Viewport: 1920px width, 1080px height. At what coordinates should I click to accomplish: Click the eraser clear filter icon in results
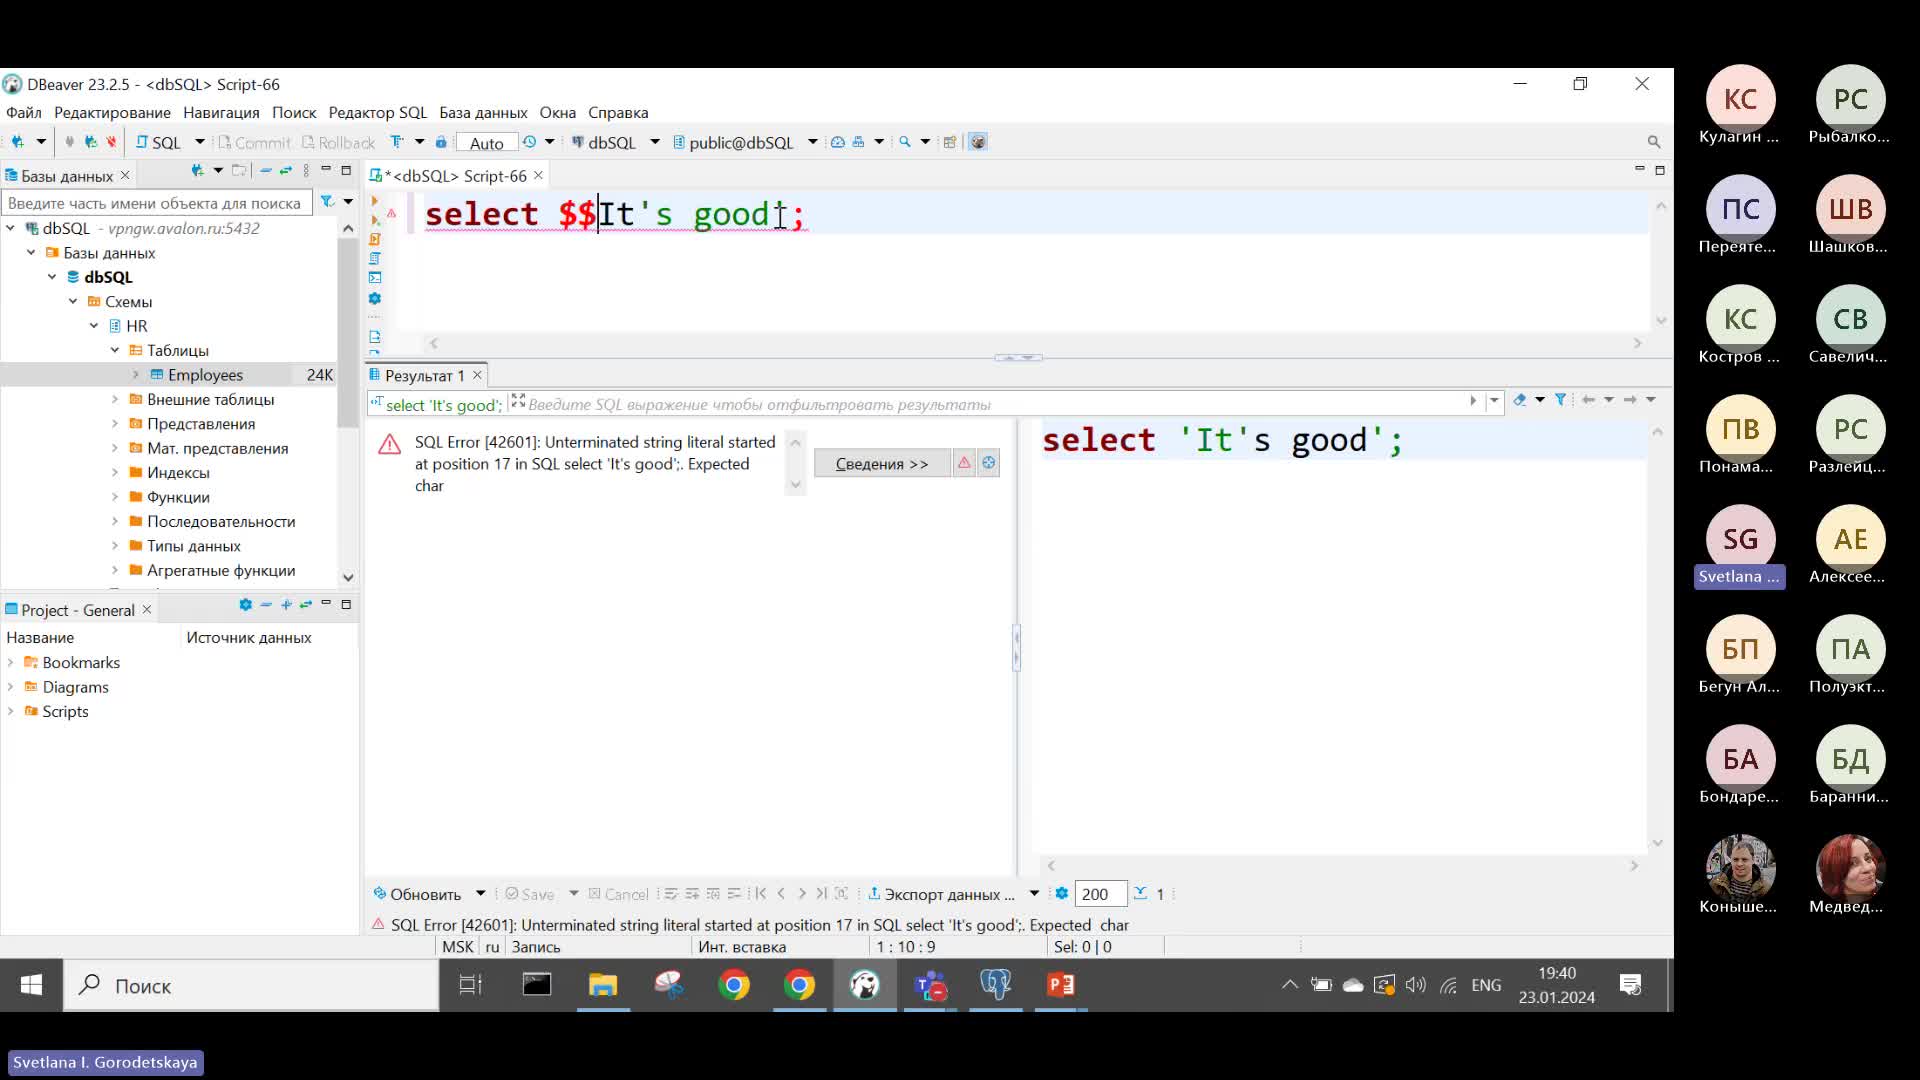tap(1519, 400)
